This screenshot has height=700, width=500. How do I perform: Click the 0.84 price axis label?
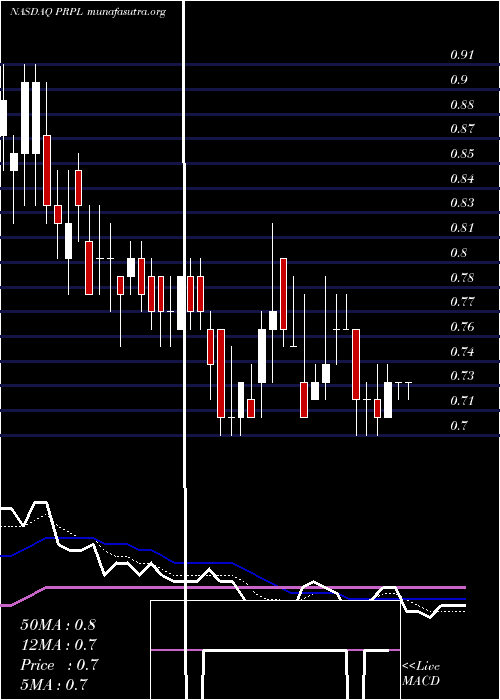[x=462, y=179]
